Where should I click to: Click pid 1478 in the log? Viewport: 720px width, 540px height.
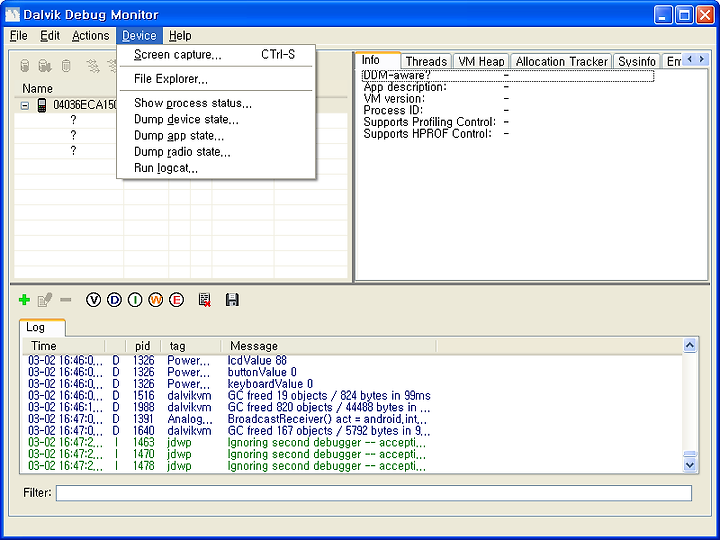click(x=144, y=466)
